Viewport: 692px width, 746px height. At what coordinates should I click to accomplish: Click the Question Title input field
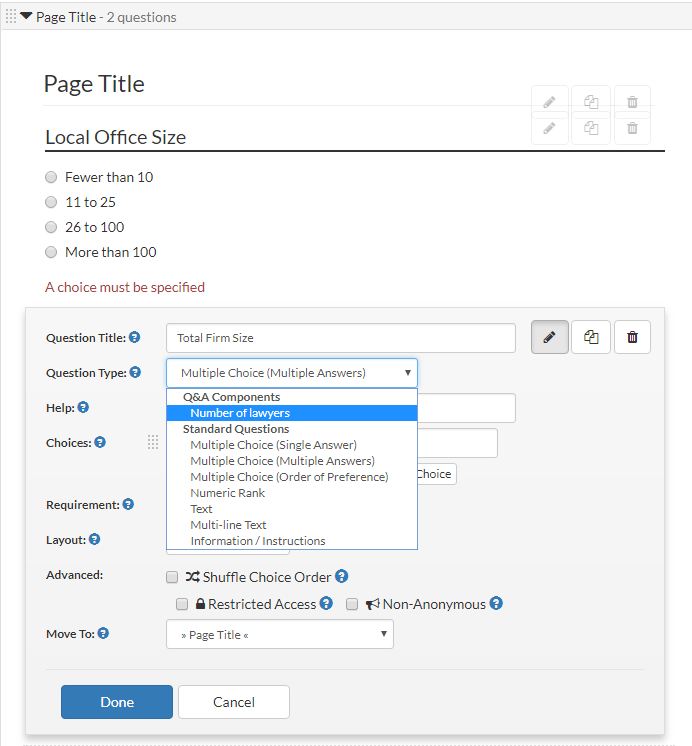pos(341,338)
